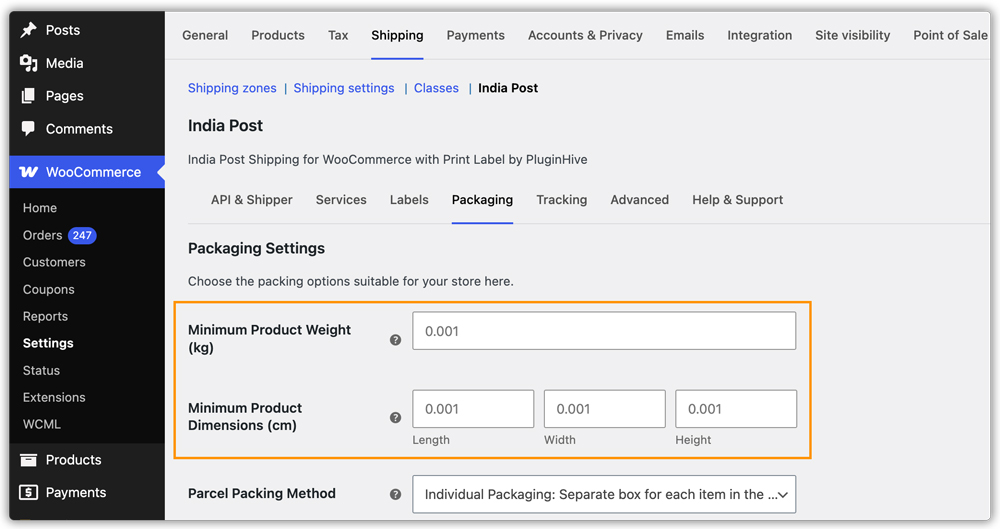
Task: Click the India Post page heading
Action: pos(225,126)
